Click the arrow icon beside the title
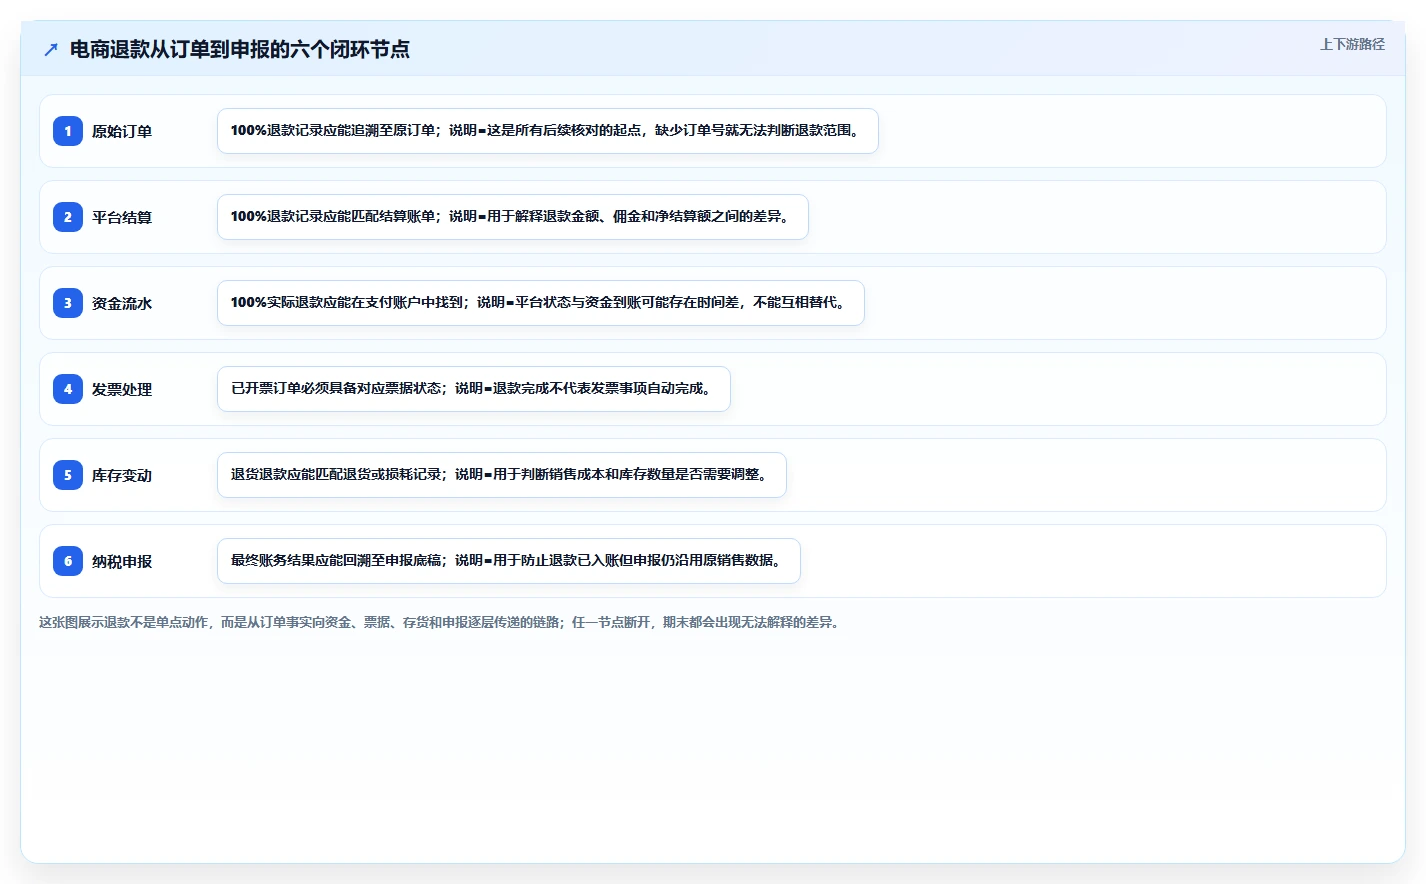 coord(51,49)
